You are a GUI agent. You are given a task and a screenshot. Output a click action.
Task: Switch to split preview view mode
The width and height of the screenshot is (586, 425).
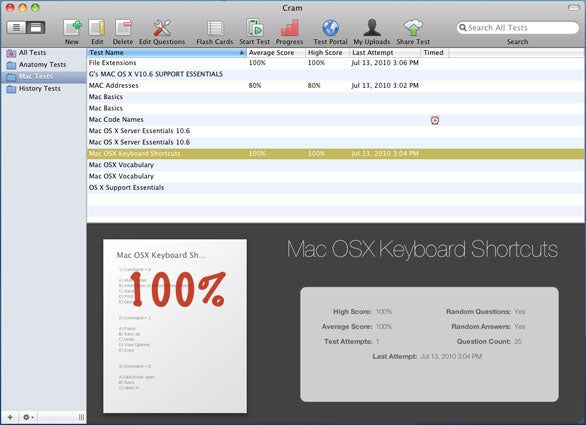point(36,27)
